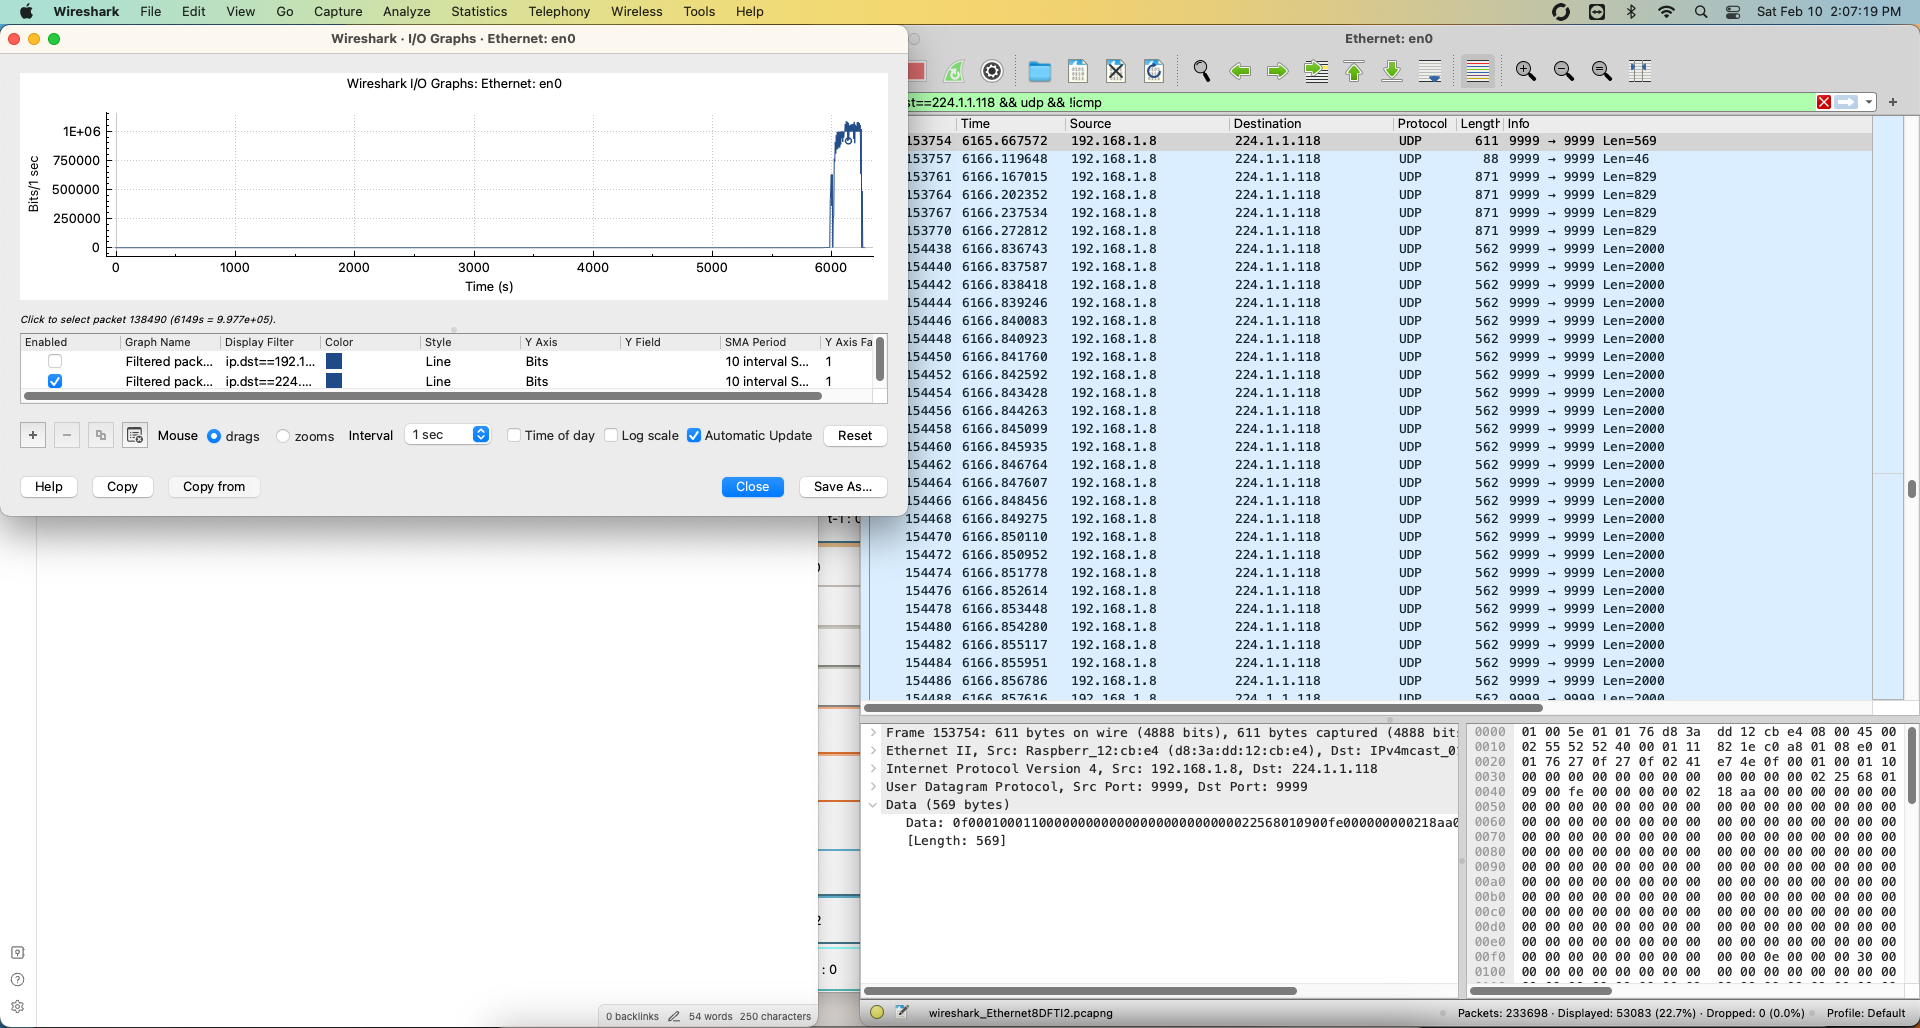Click Reset button in I/O Graphs

tap(855, 435)
